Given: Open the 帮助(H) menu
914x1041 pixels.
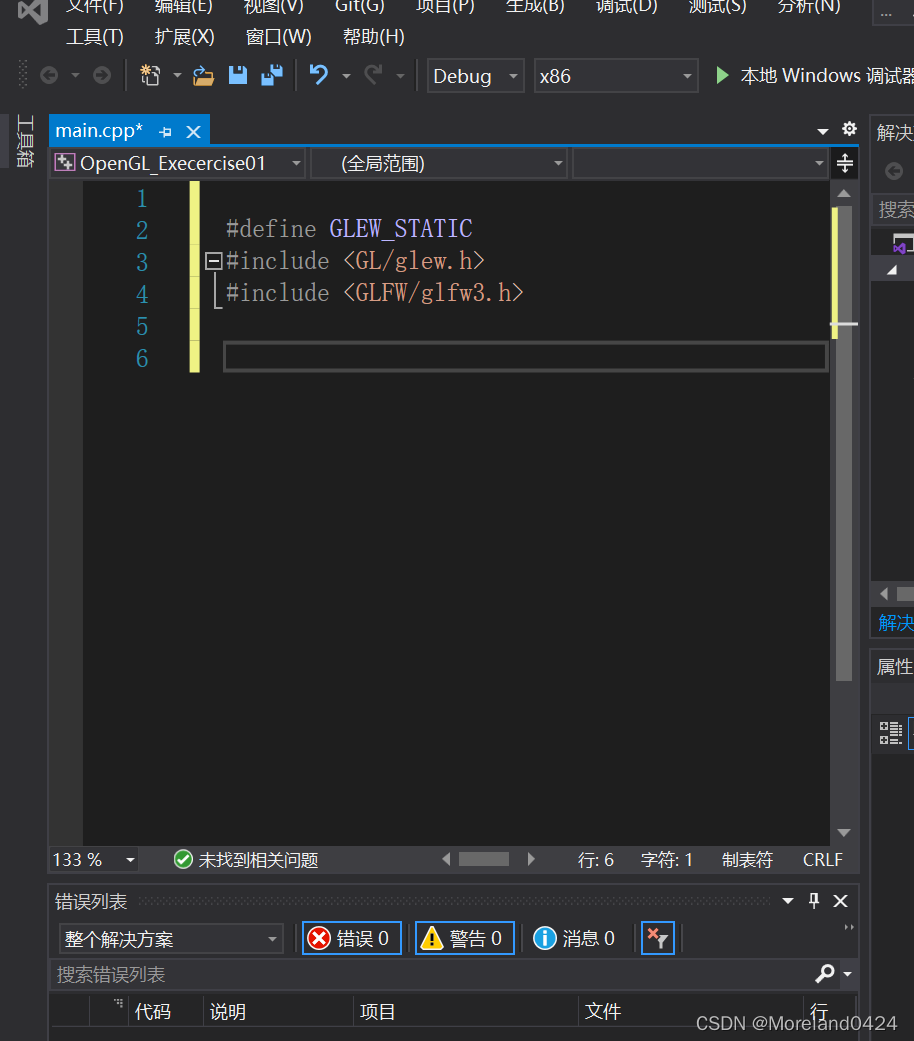Looking at the screenshot, I should pyautogui.click(x=374, y=37).
